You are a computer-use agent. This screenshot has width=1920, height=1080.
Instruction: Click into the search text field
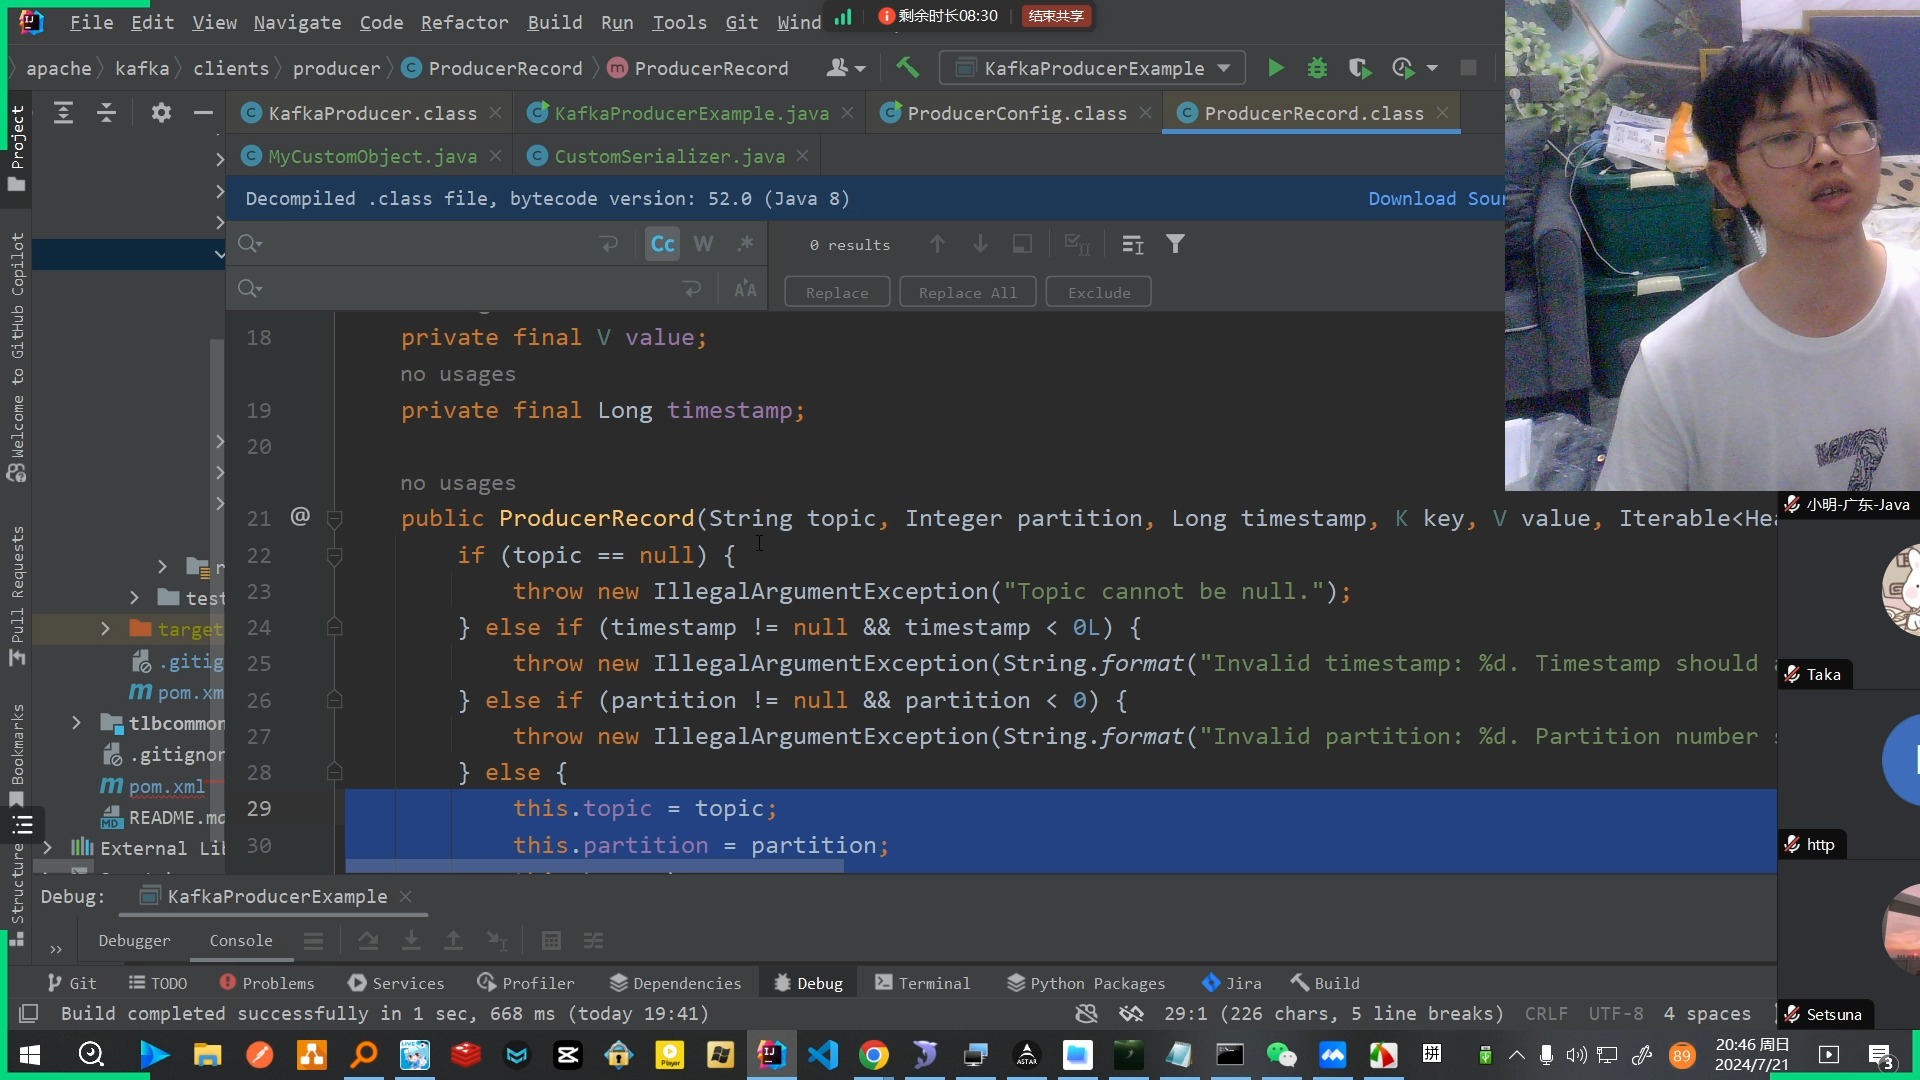pos(428,244)
